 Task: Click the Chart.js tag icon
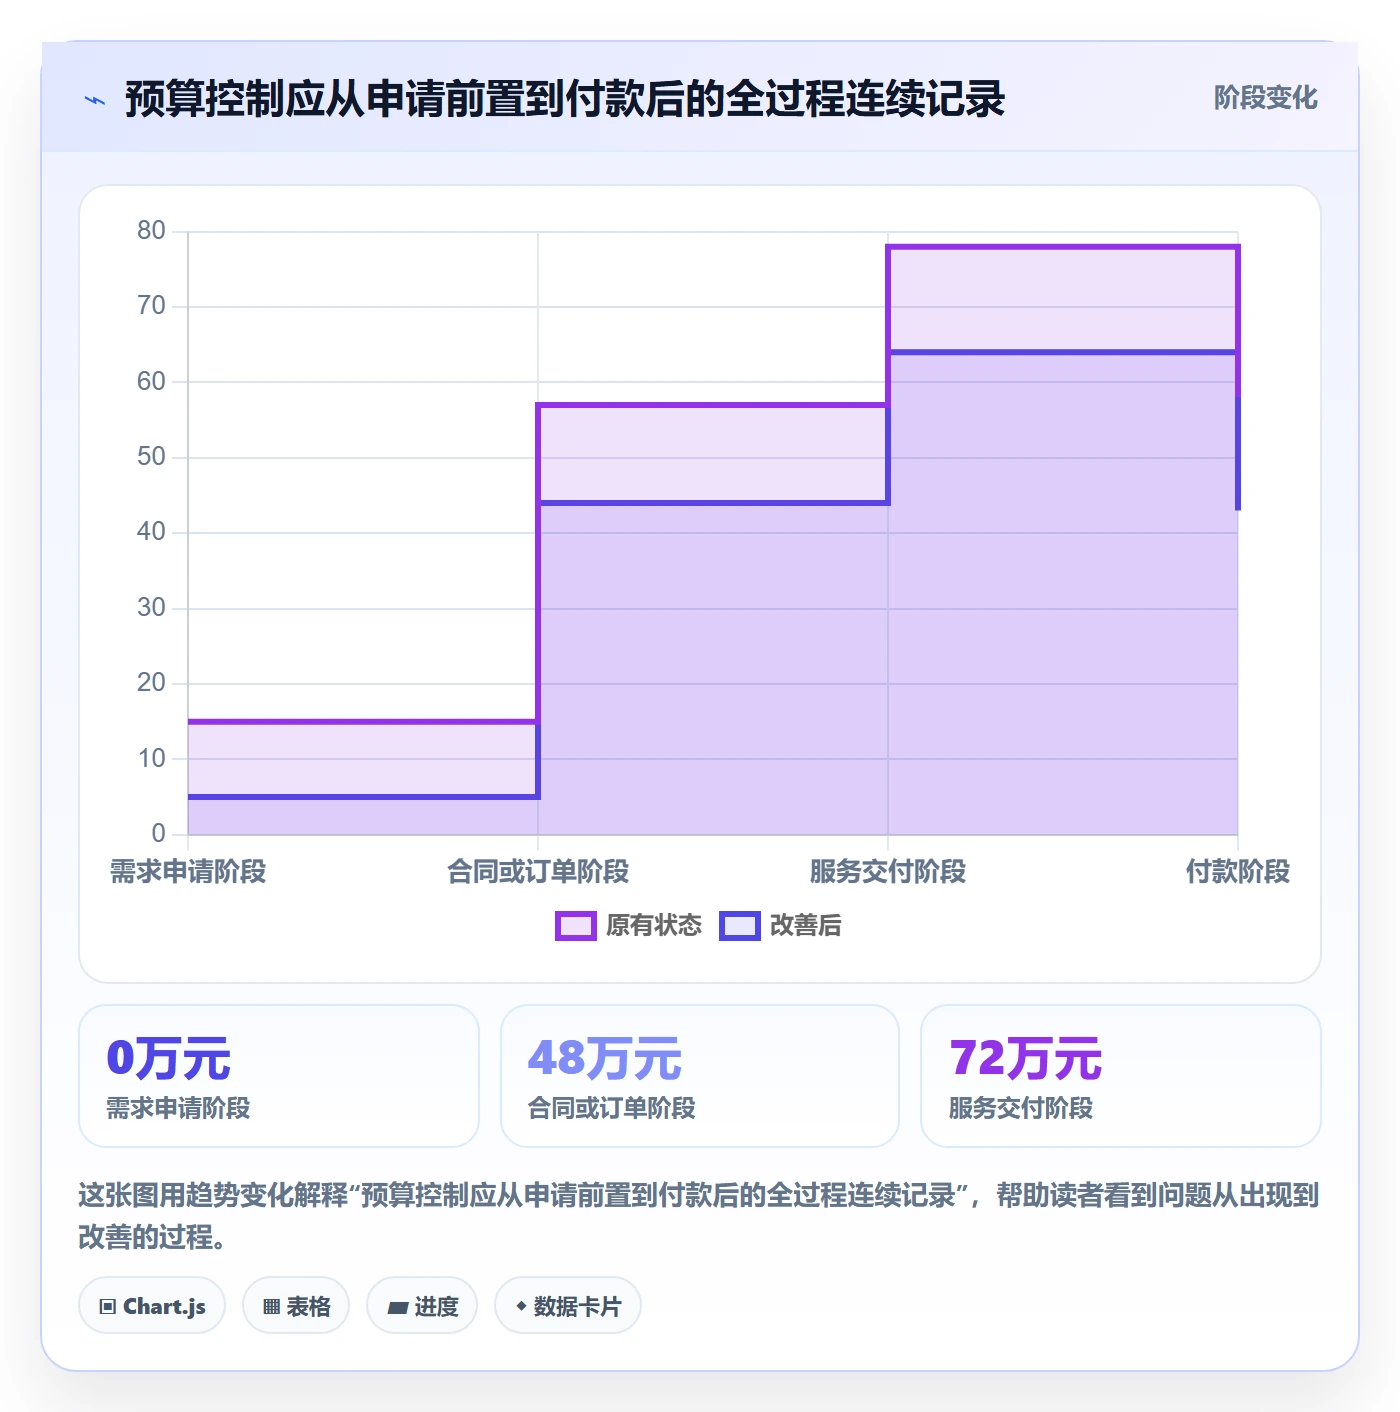point(108,1306)
